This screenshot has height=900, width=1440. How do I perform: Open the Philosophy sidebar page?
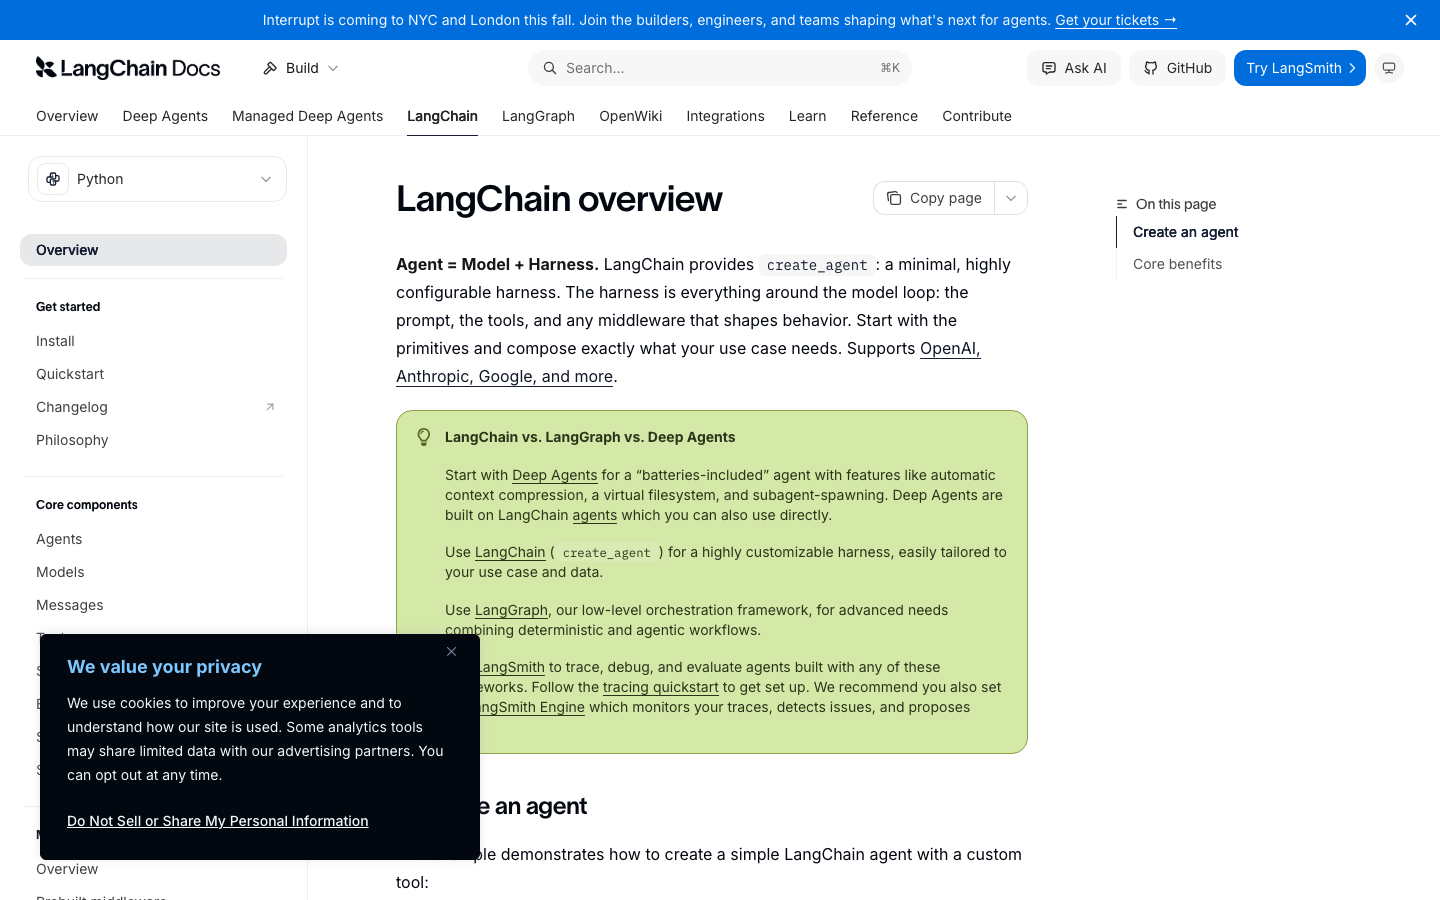(153, 440)
